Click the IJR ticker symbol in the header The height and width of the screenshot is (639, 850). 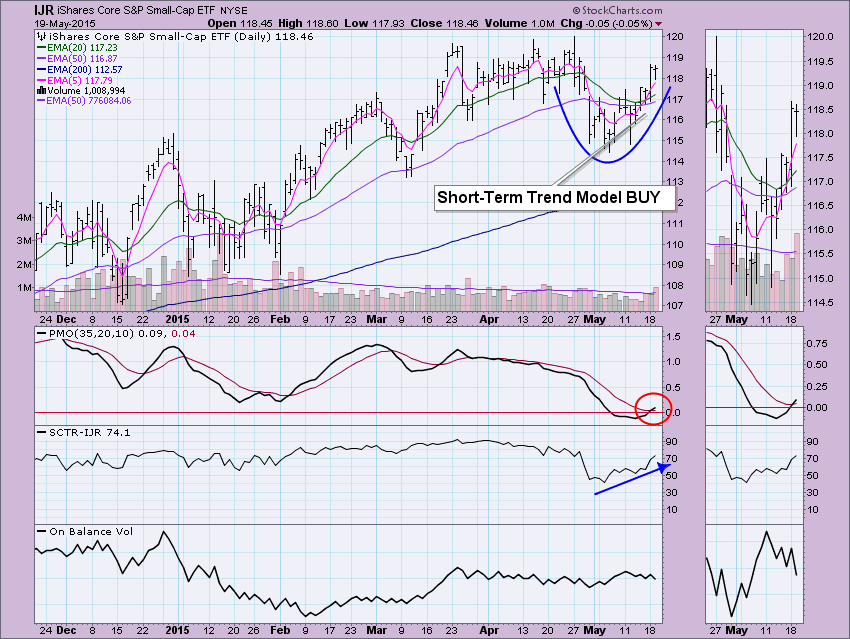[44, 10]
